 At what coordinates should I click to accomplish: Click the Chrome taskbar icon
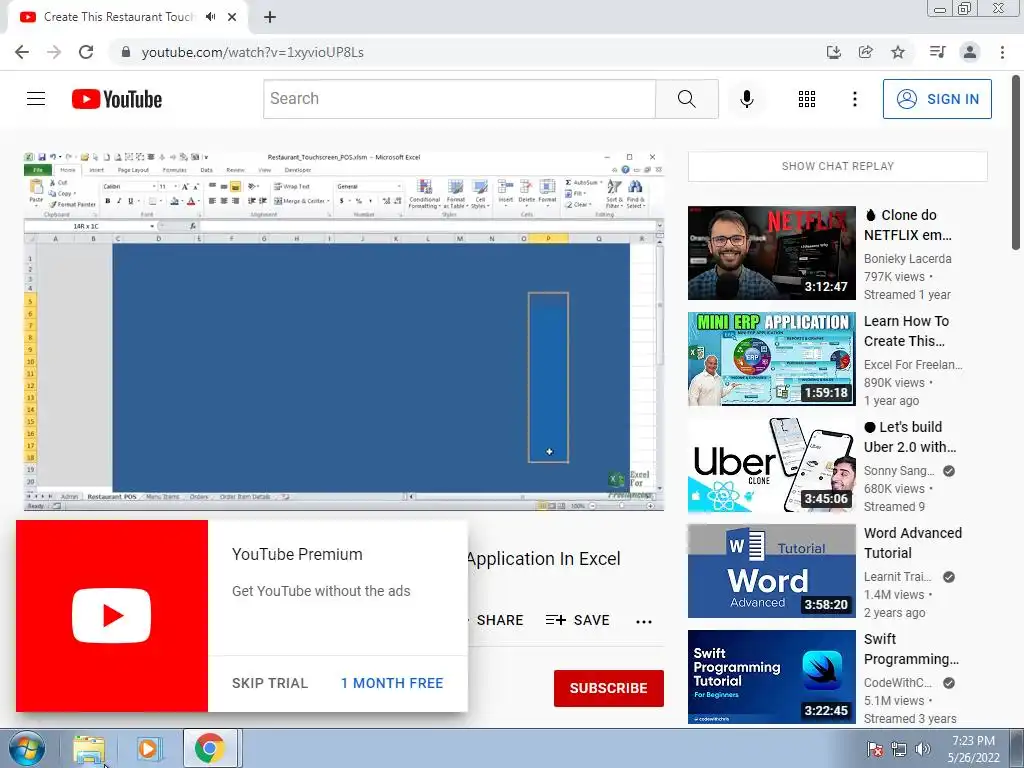pos(209,748)
